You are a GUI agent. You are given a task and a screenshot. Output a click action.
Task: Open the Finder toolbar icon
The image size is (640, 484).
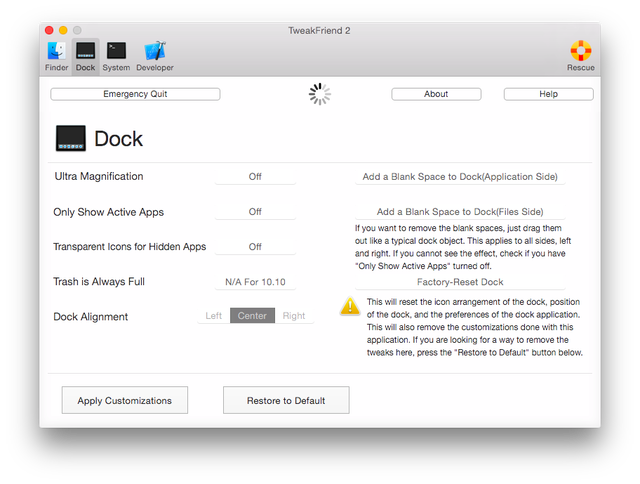(x=57, y=56)
